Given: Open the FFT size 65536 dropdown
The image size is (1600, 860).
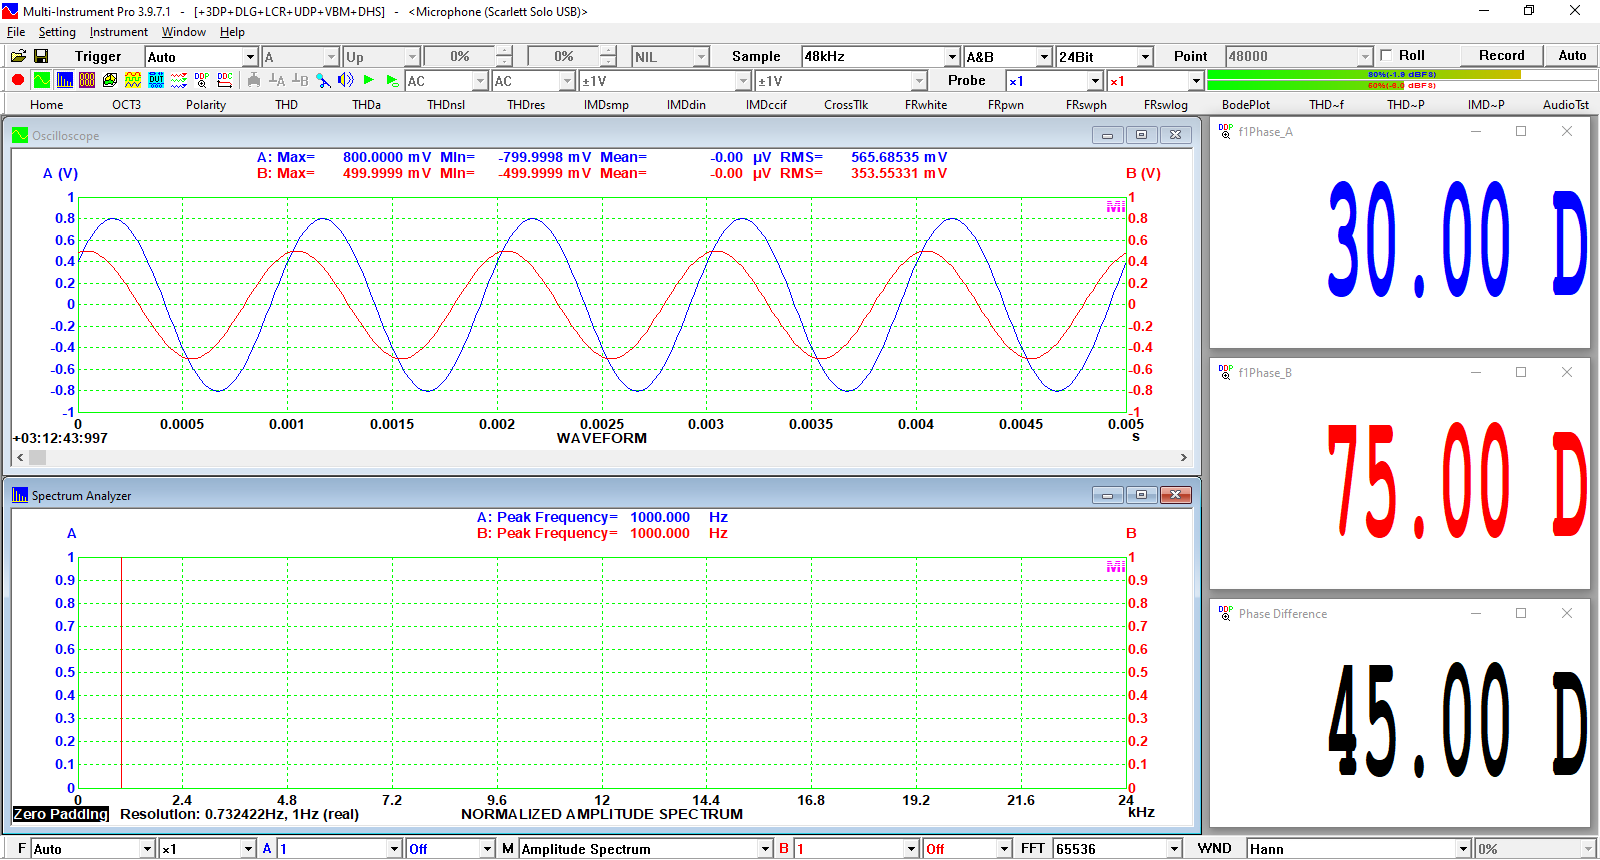Looking at the screenshot, I should [x=1174, y=849].
